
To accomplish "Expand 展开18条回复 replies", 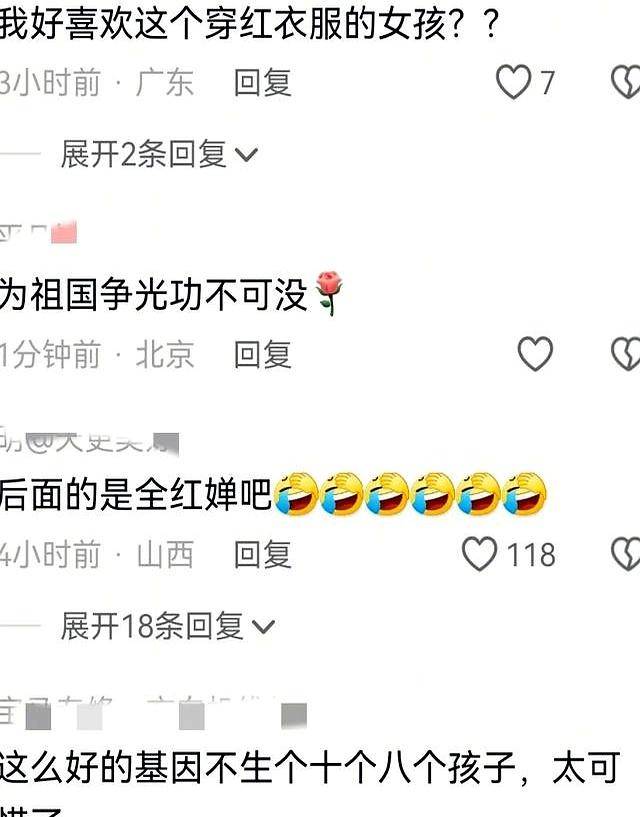I will [x=167, y=625].
